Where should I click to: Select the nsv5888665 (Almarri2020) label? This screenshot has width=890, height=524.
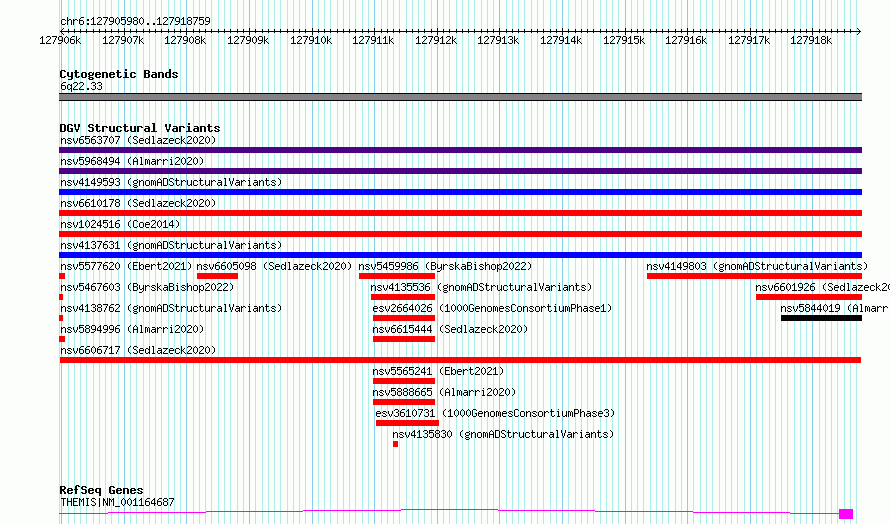pyautogui.click(x=444, y=392)
